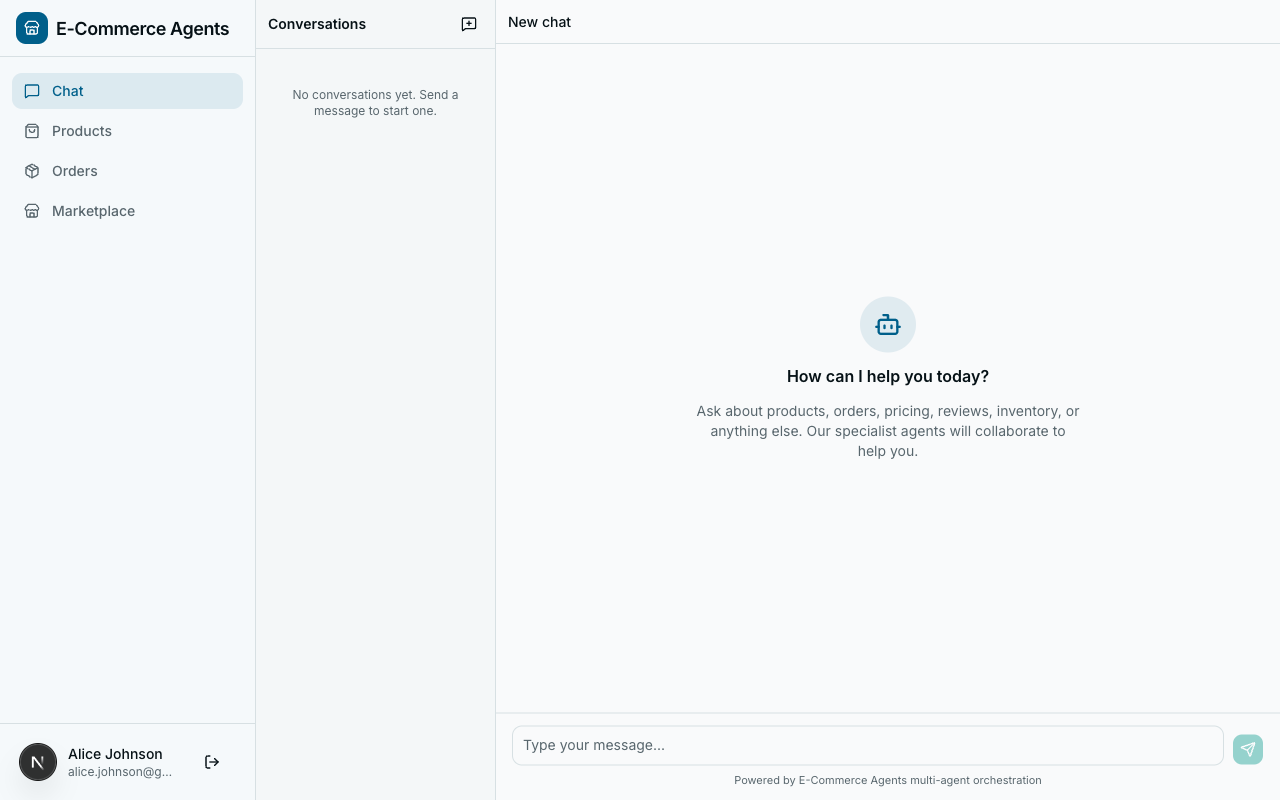
Task: Click the alice.johnson email text
Action: 119,772
